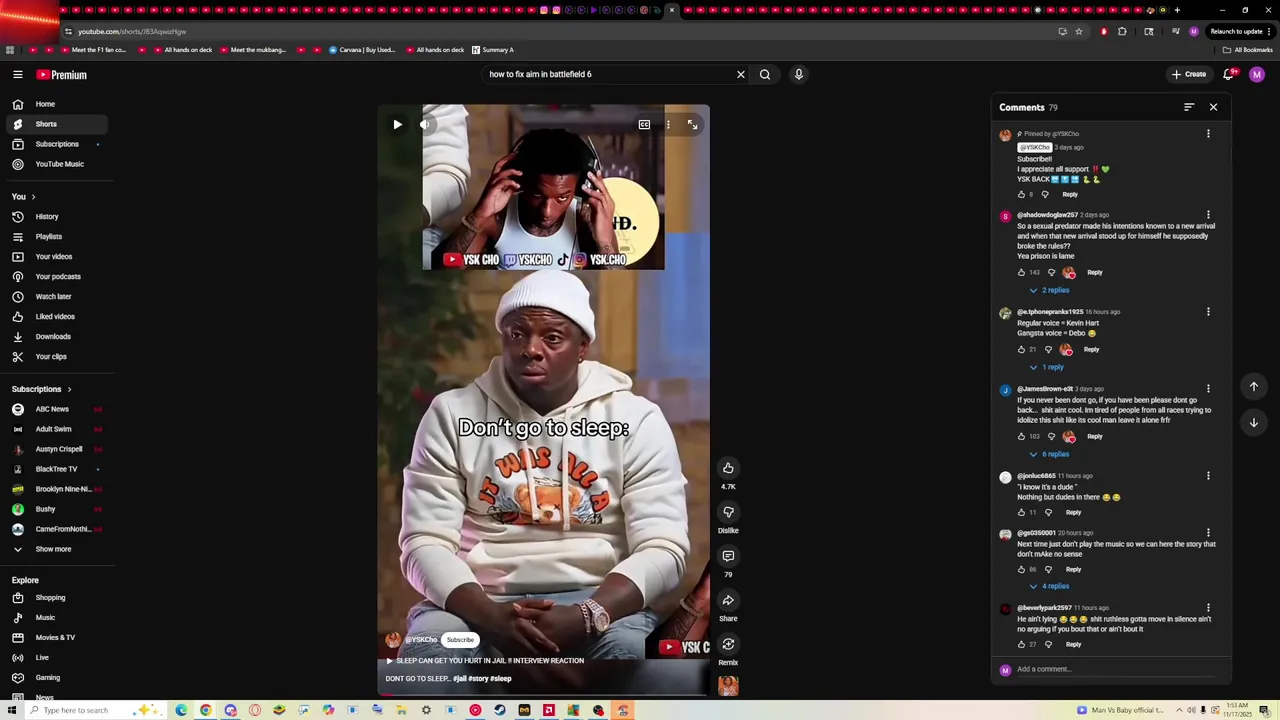This screenshot has width=1280, height=720.
Task: Start voice search with the microphone
Action: click(x=799, y=74)
